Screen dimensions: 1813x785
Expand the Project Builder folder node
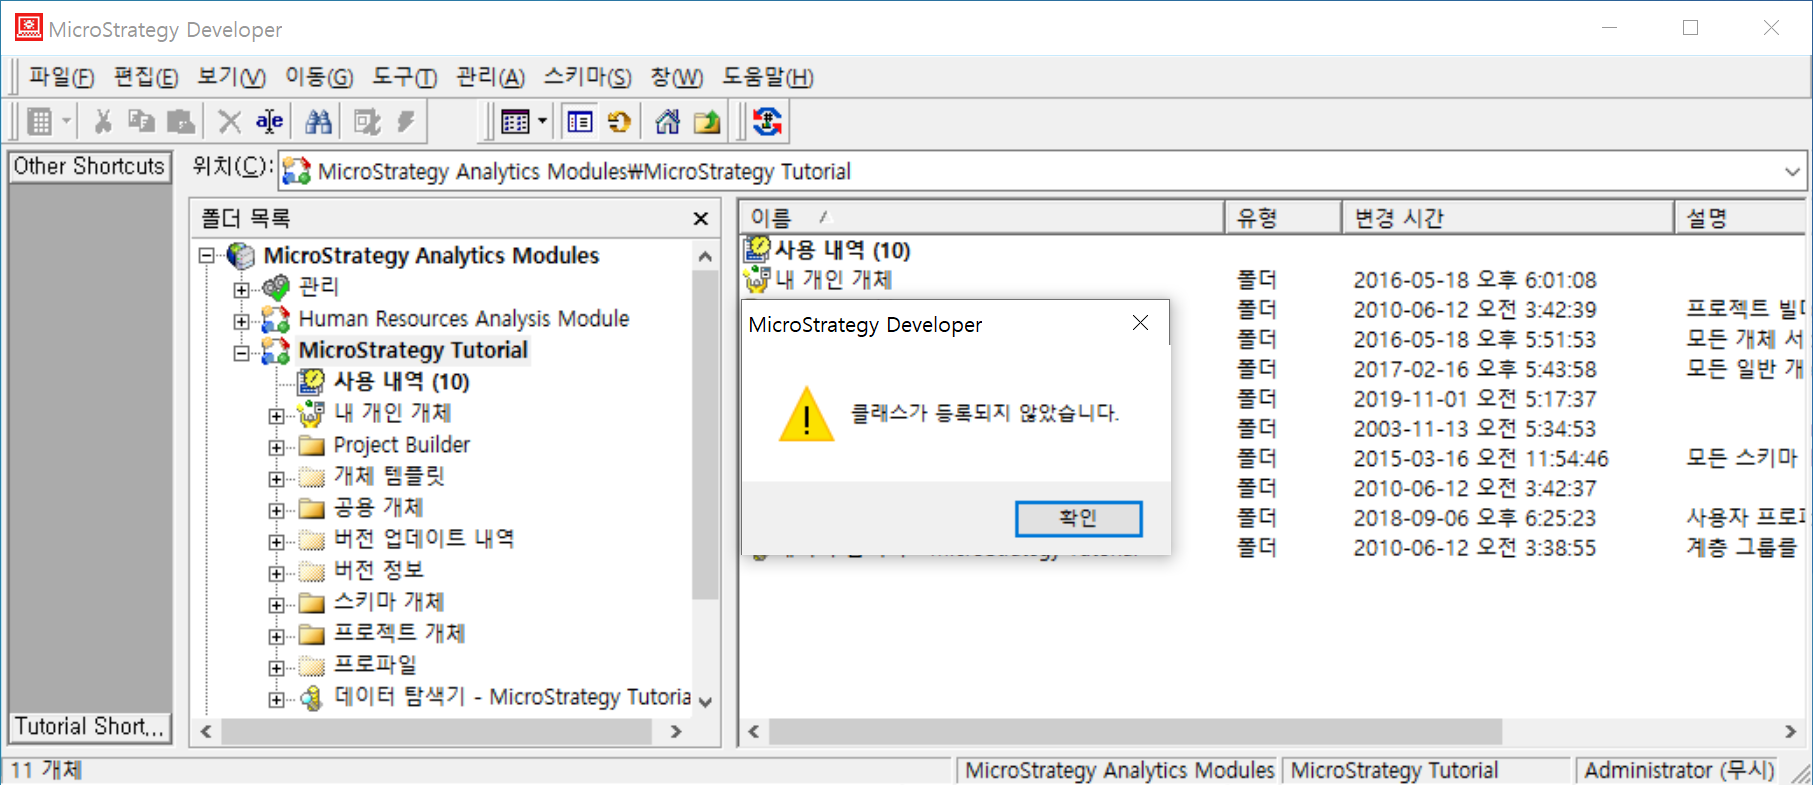coord(276,448)
